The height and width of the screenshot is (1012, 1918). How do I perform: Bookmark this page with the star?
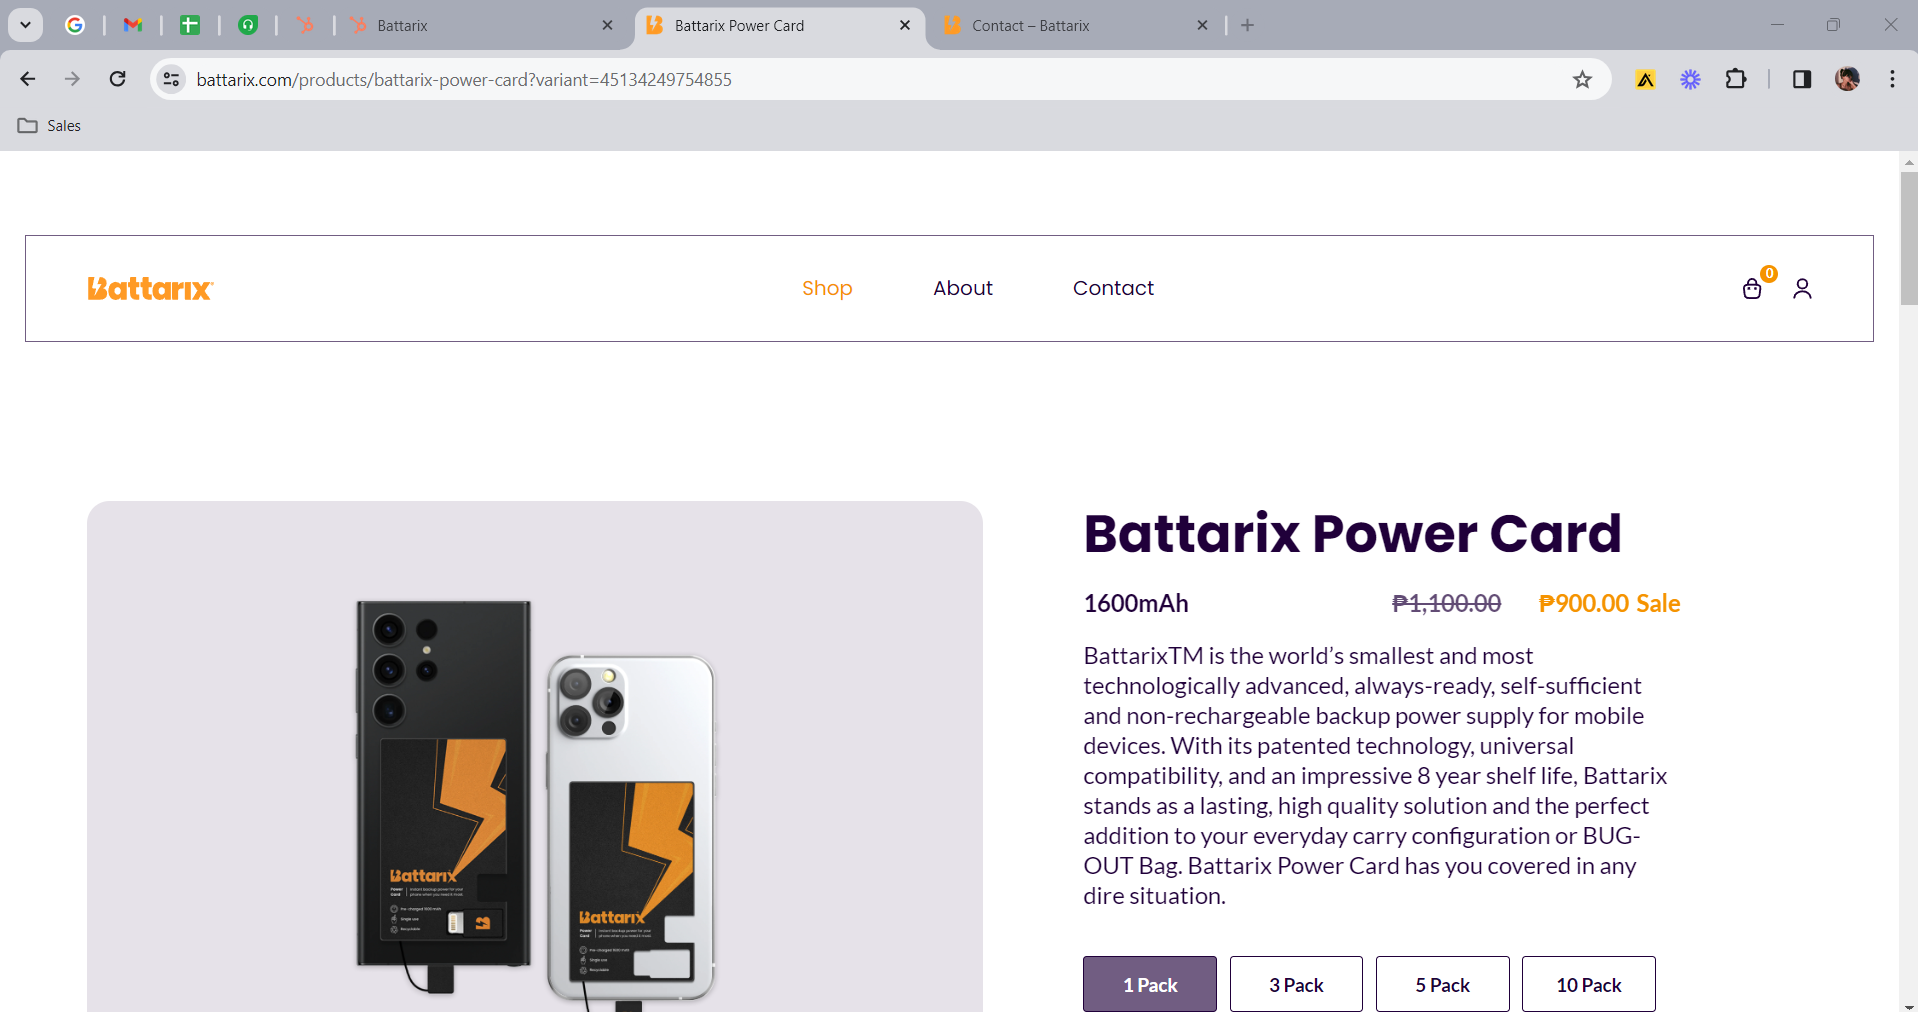tap(1582, 79)
